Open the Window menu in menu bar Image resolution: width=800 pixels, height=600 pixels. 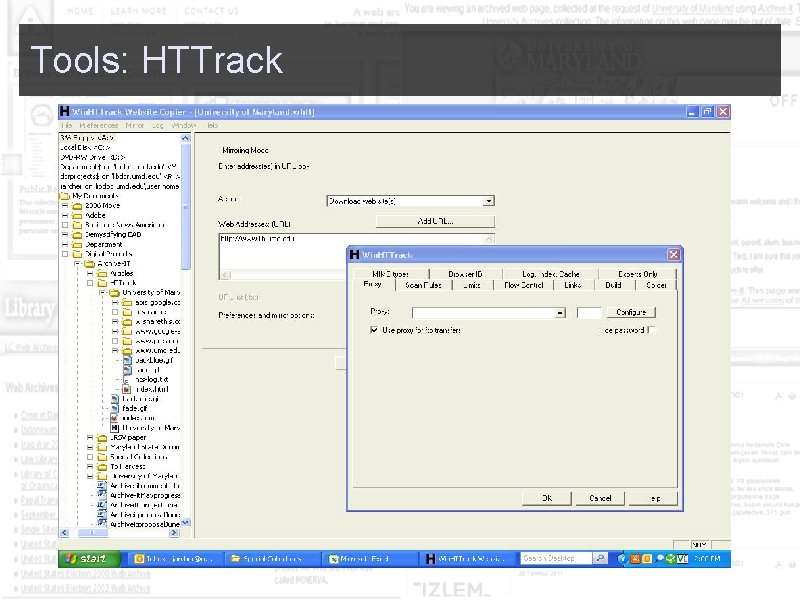pos(184,125)
